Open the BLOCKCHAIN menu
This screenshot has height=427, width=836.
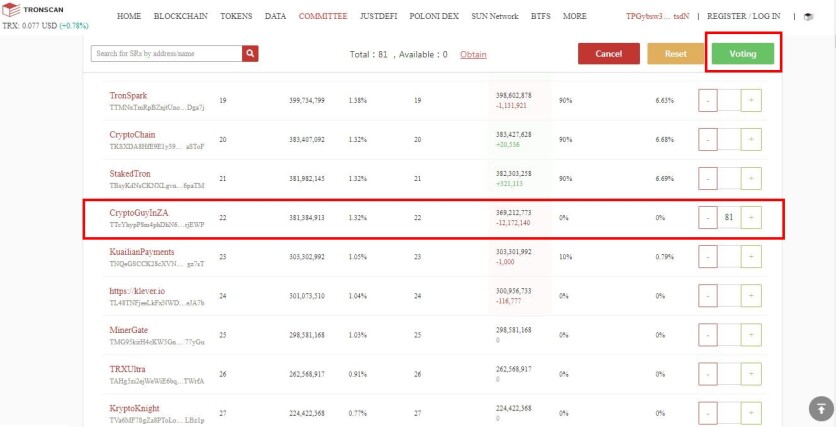coord(181,17)
